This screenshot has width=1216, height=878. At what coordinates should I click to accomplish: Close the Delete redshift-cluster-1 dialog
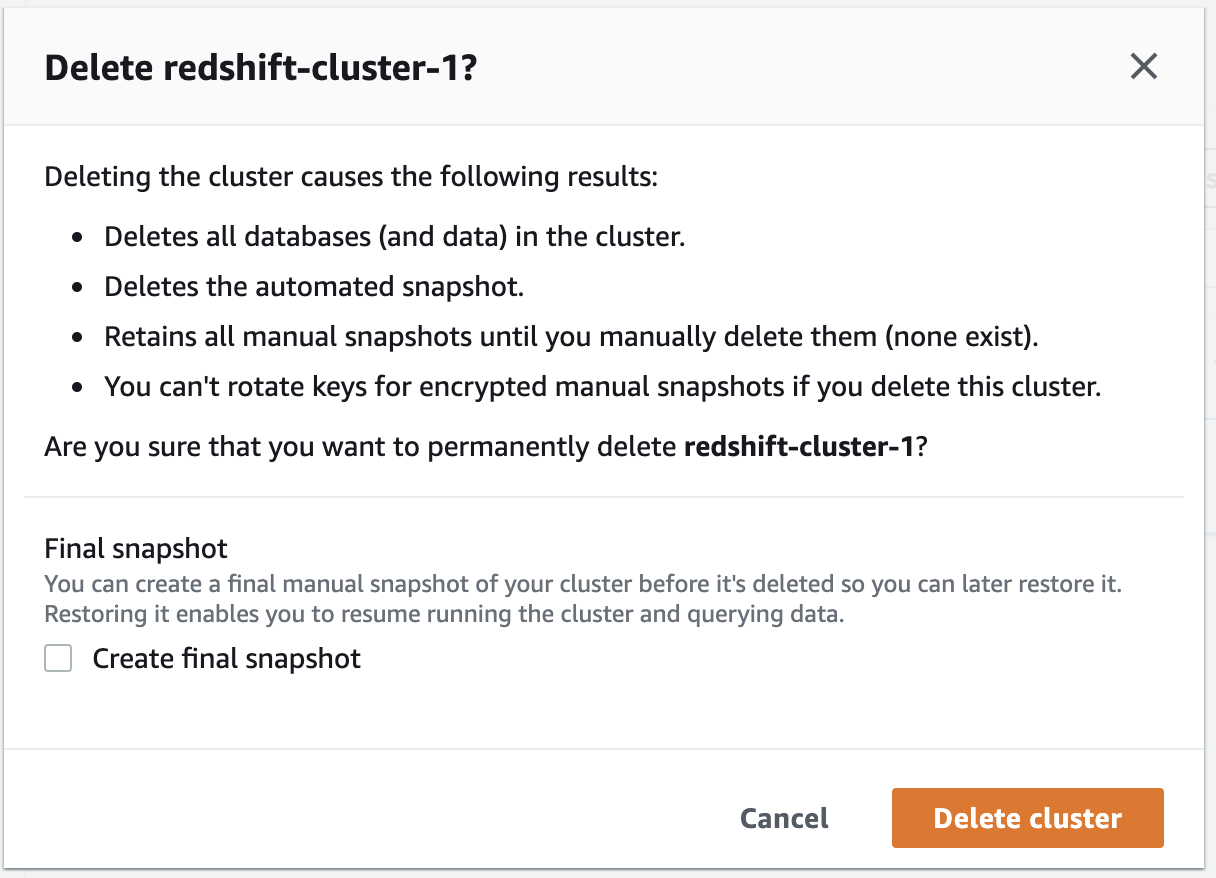pyautogui.click(x=1143, y=66)
